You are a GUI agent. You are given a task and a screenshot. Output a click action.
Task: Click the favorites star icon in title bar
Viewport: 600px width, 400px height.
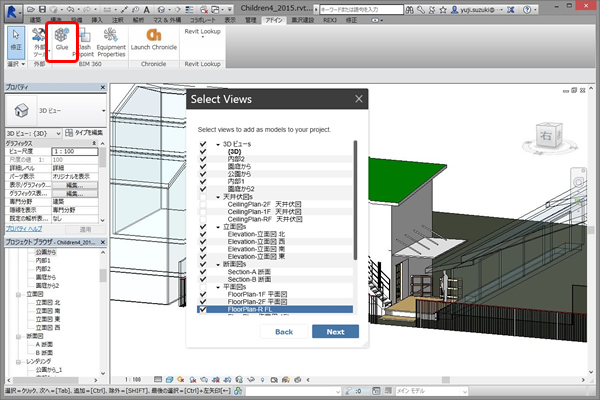click(x=443, y=10)
